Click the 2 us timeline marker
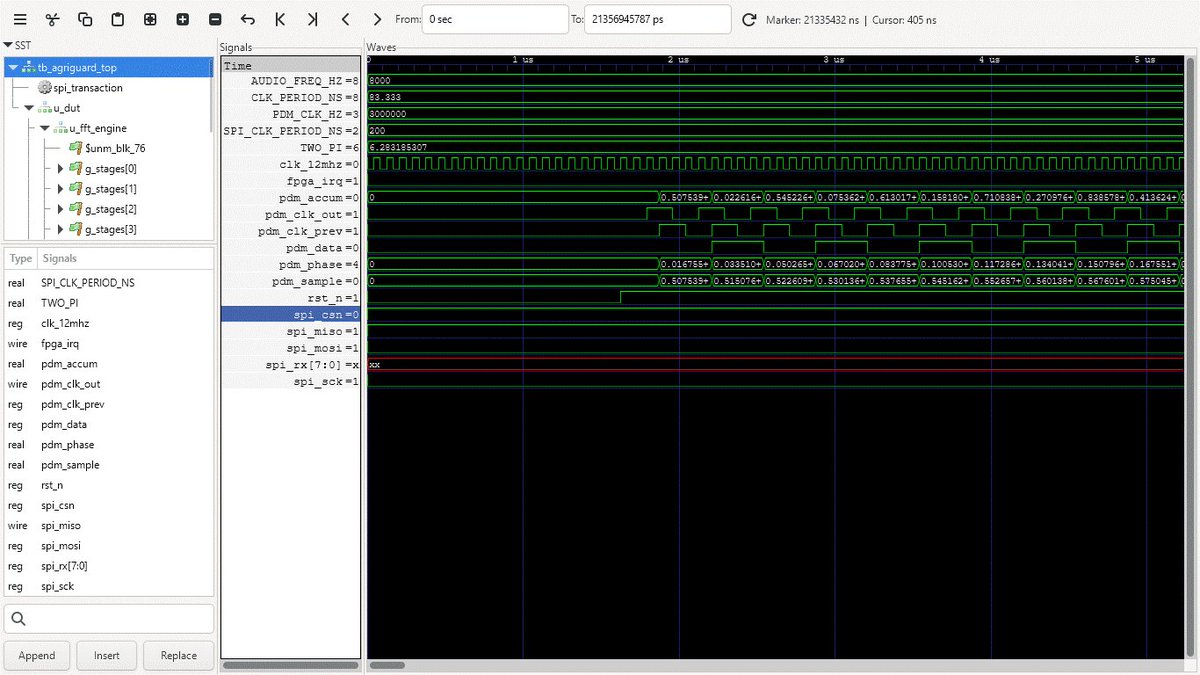The width and height of the screenshot is (1200, 675). 679,60
